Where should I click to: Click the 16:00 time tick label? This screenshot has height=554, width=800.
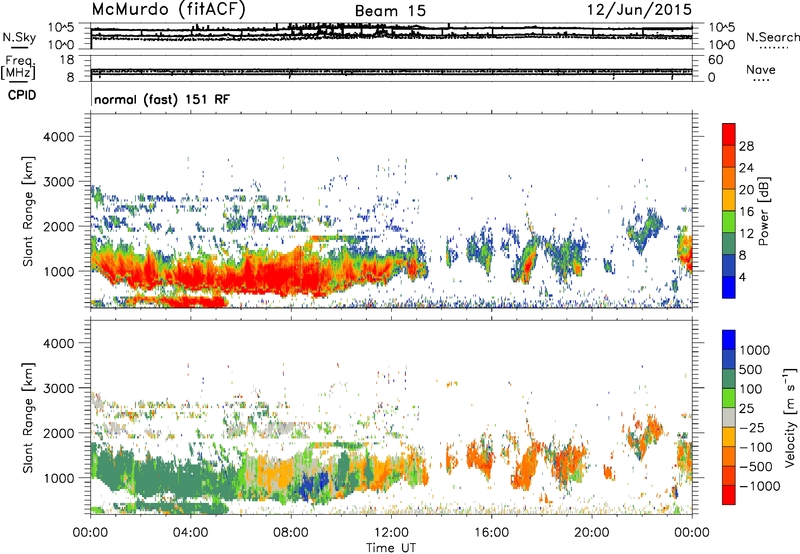(x=491, y=533)
